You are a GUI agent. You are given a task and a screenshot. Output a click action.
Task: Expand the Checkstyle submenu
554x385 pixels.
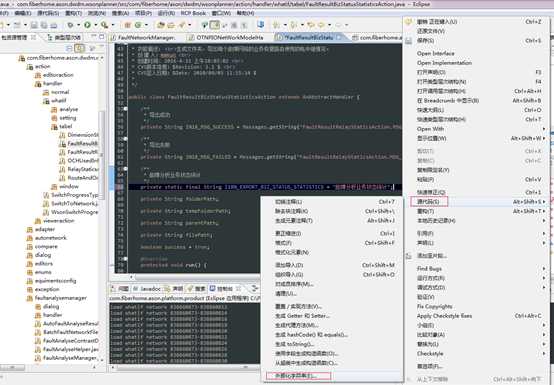544,354
